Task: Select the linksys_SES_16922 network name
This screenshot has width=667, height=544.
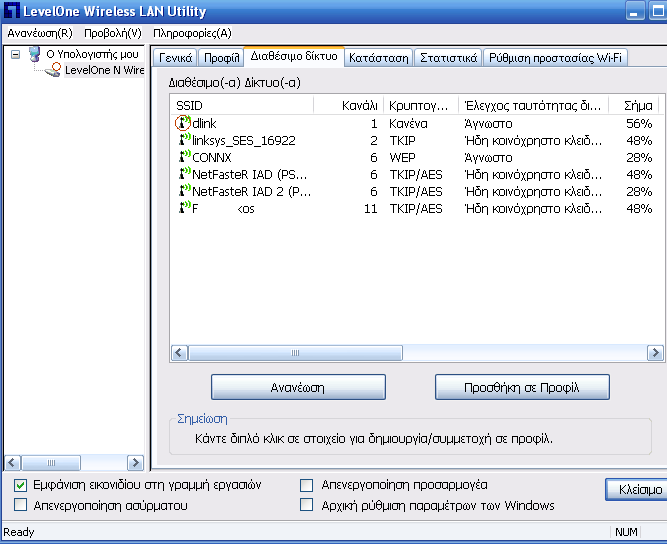Action: pos(244,140)
